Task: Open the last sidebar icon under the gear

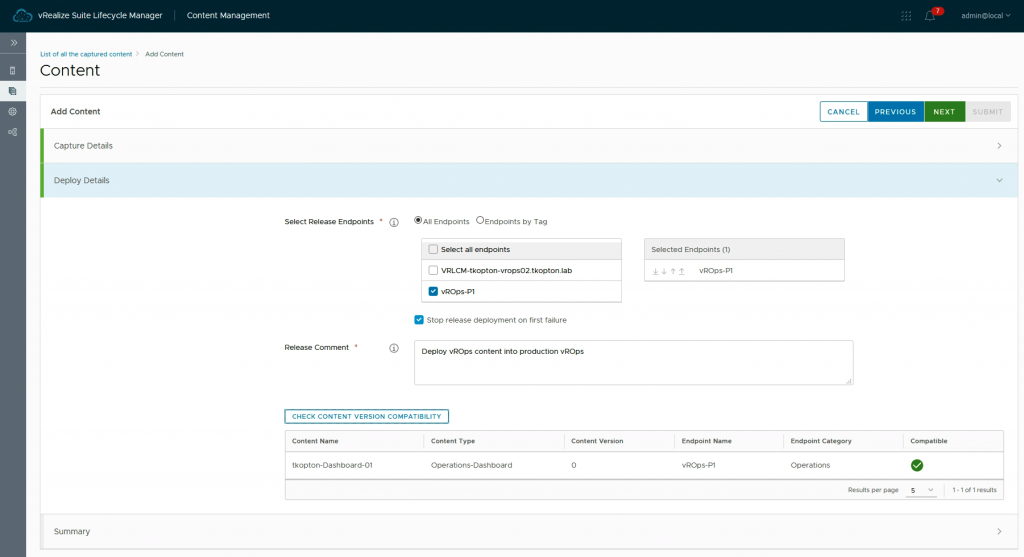Action: [12, 132]
